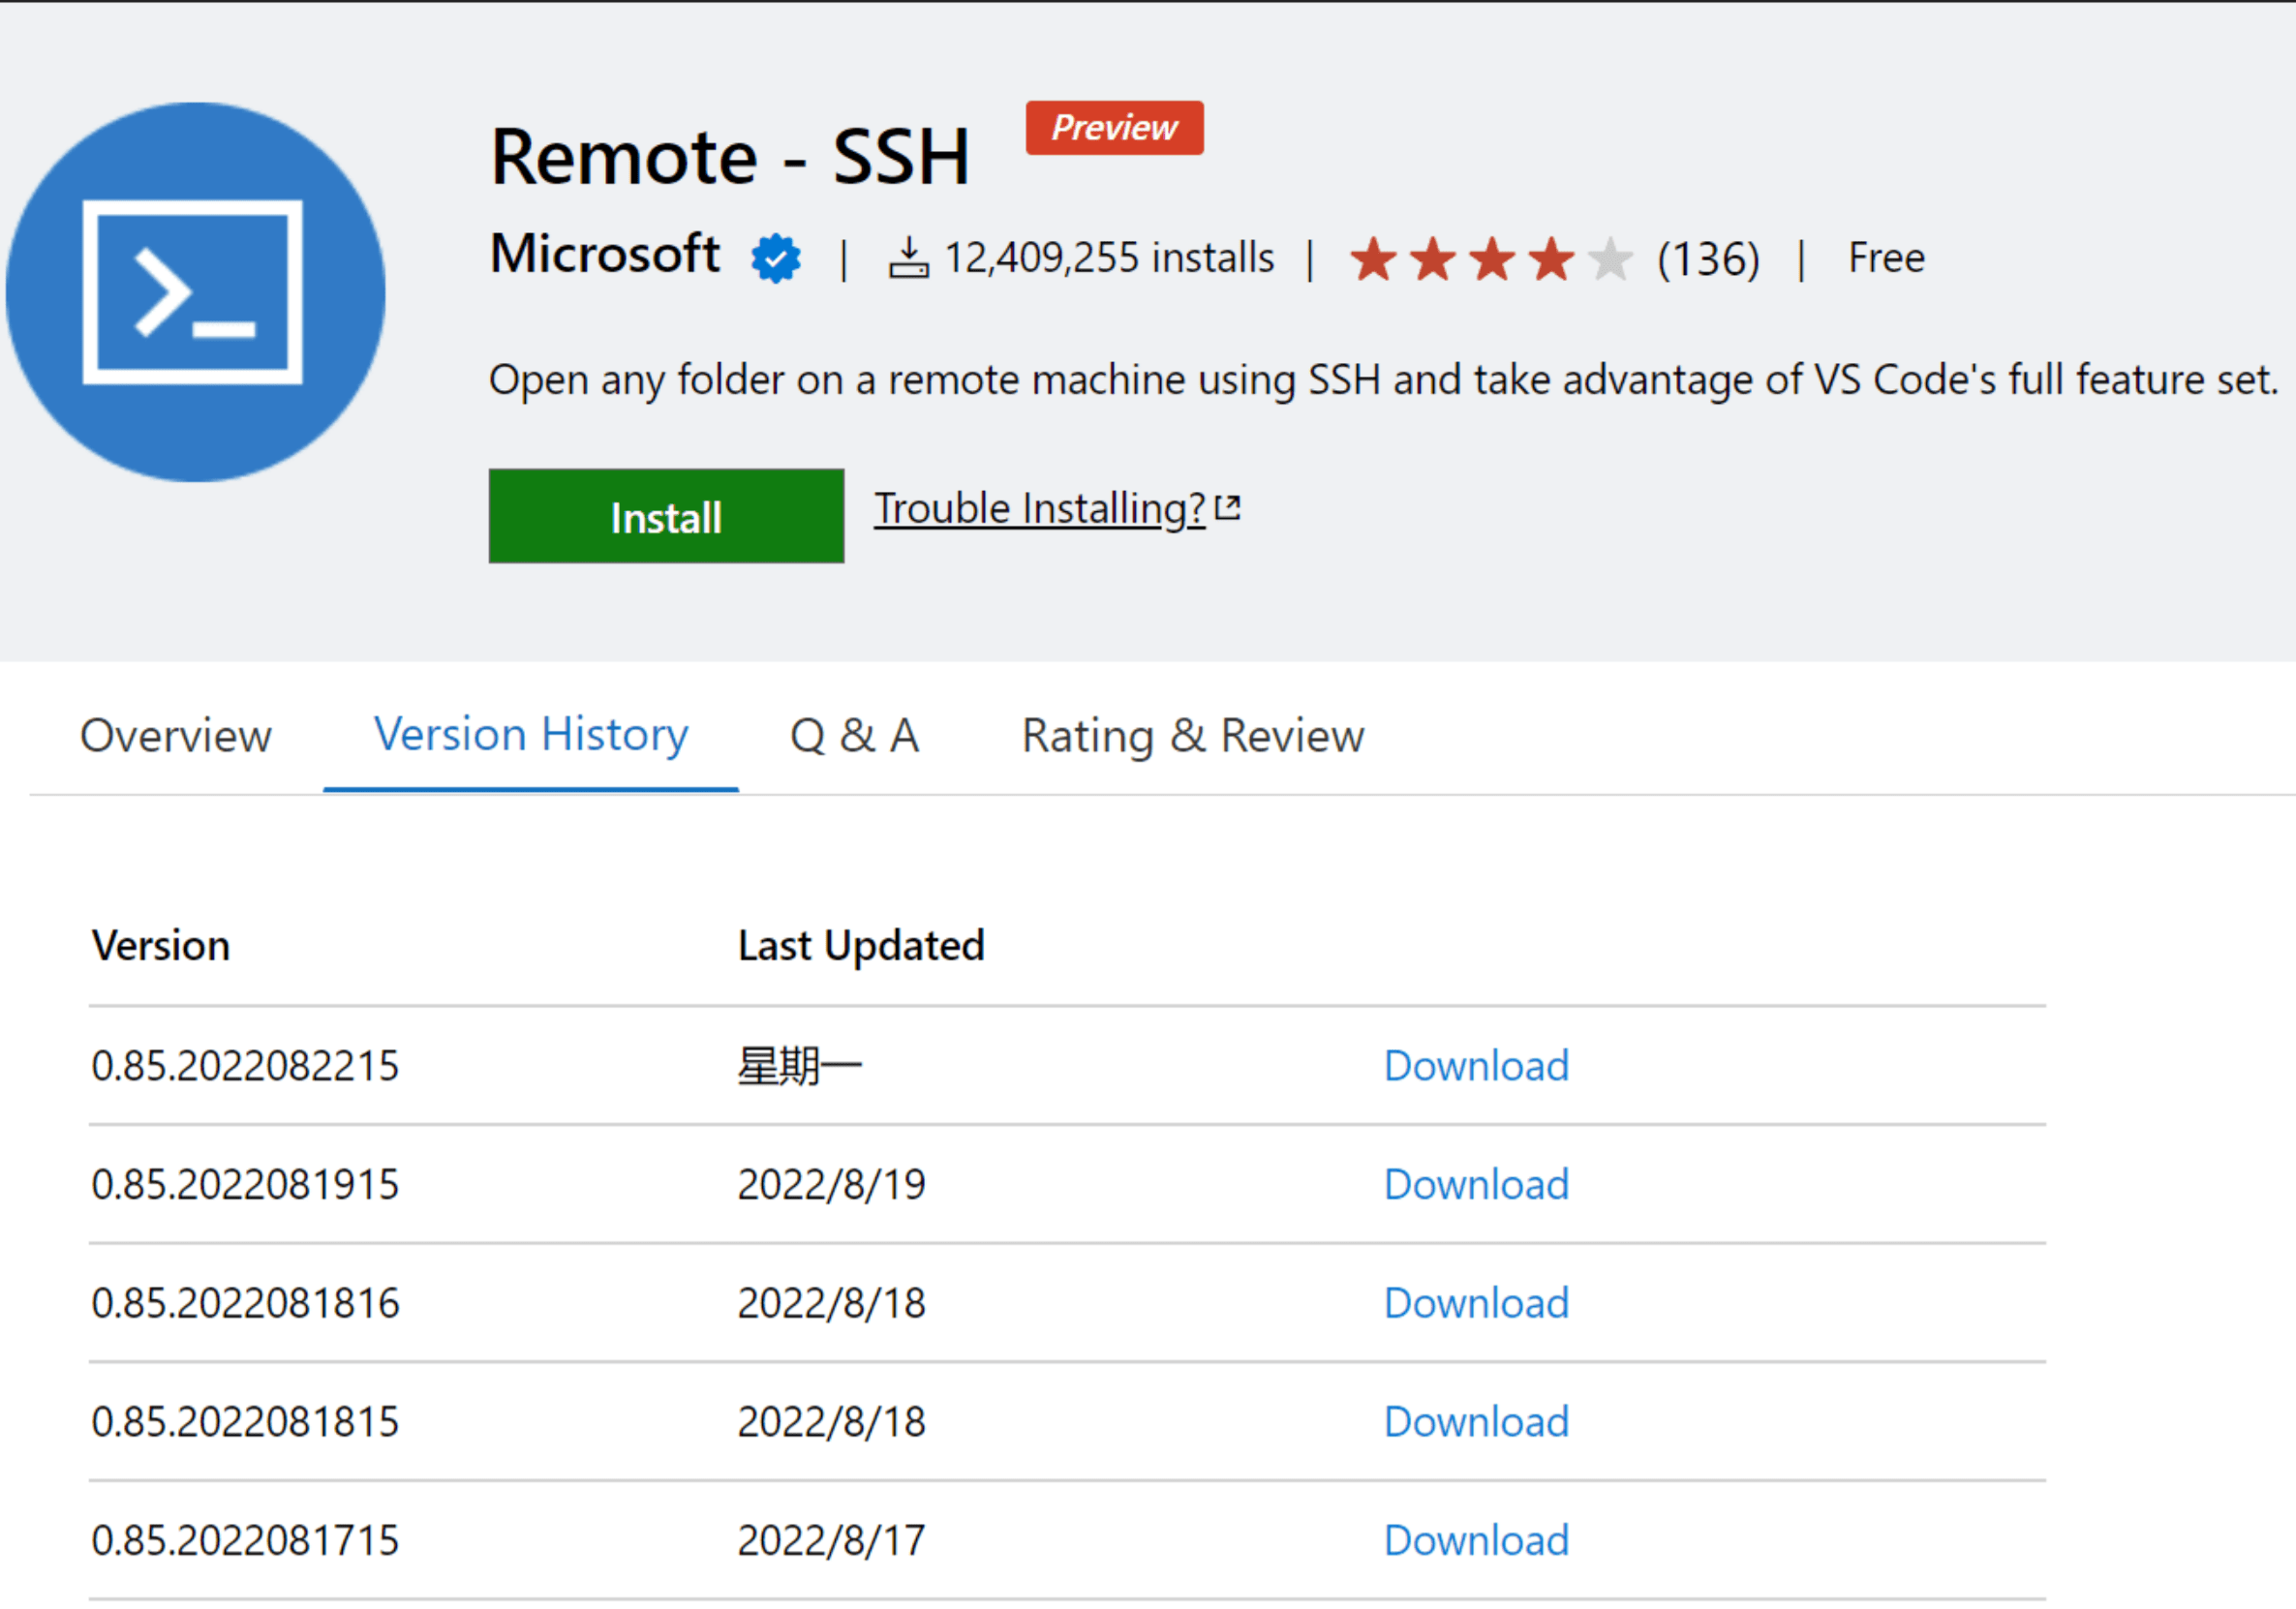Image resolution: width=2296 pixels, height=1609 pixels.
Task: Click version cell 0.85.2022081915
Action: [245, 1185]
